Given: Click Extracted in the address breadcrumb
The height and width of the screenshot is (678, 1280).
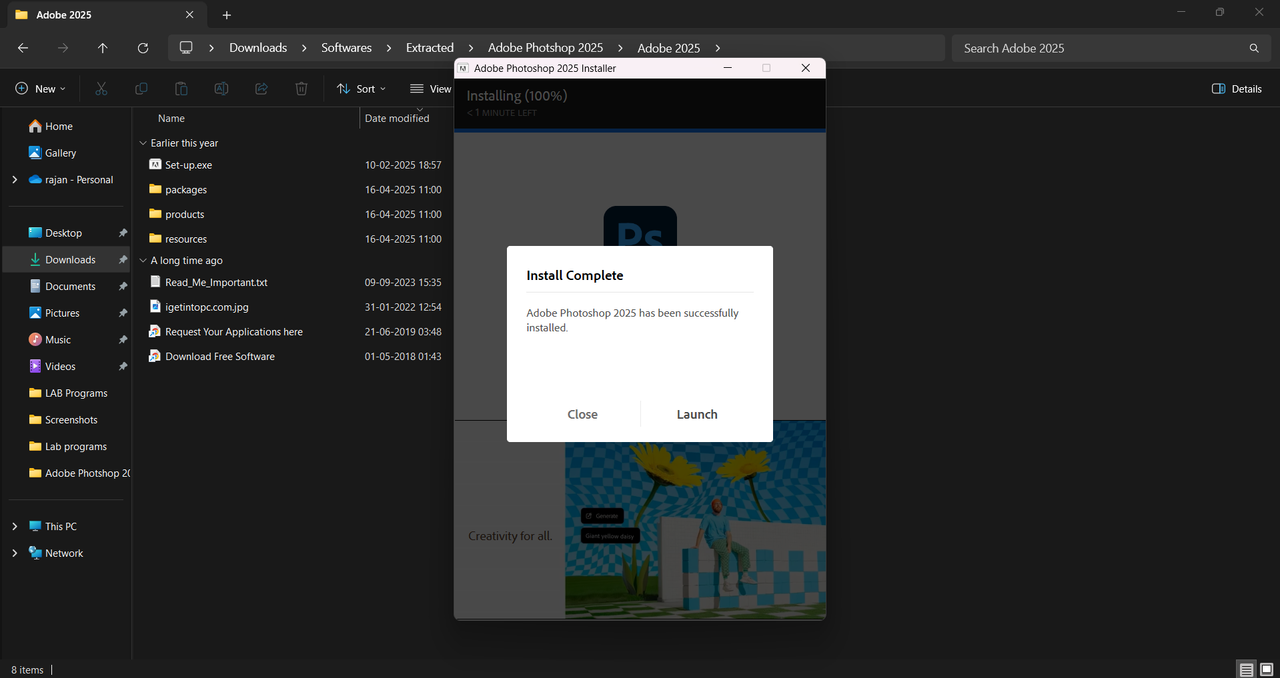Looking at the screenshot, I should coord(430,48).
